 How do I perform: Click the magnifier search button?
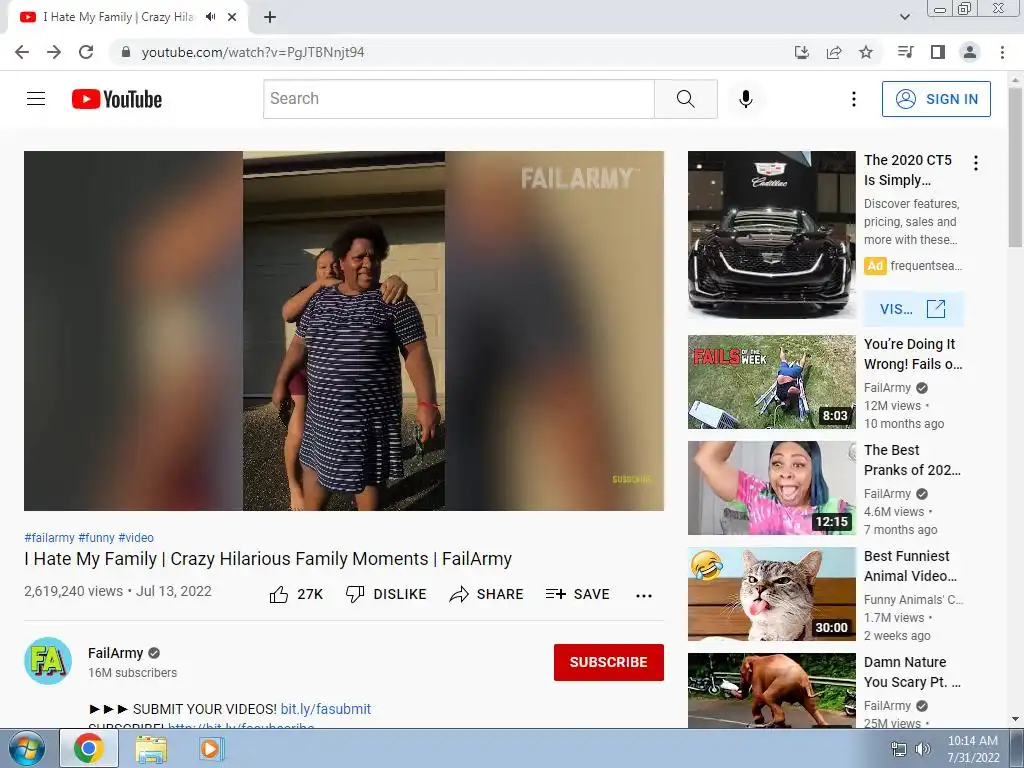(686, 99)
